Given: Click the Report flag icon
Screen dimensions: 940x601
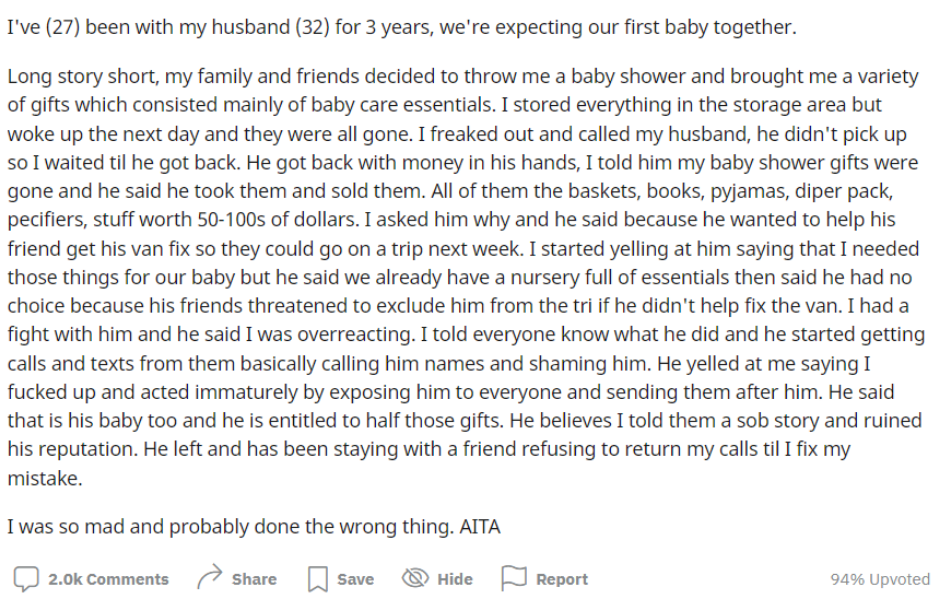Looking at the screenshot, I should [x=513, y=578].
